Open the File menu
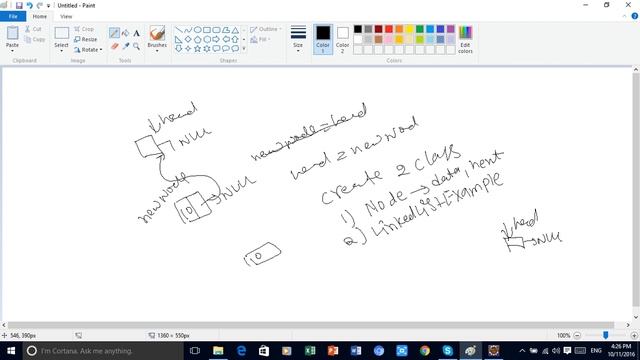This screenshot has height=360, width=640. click(x=13, y=16)
